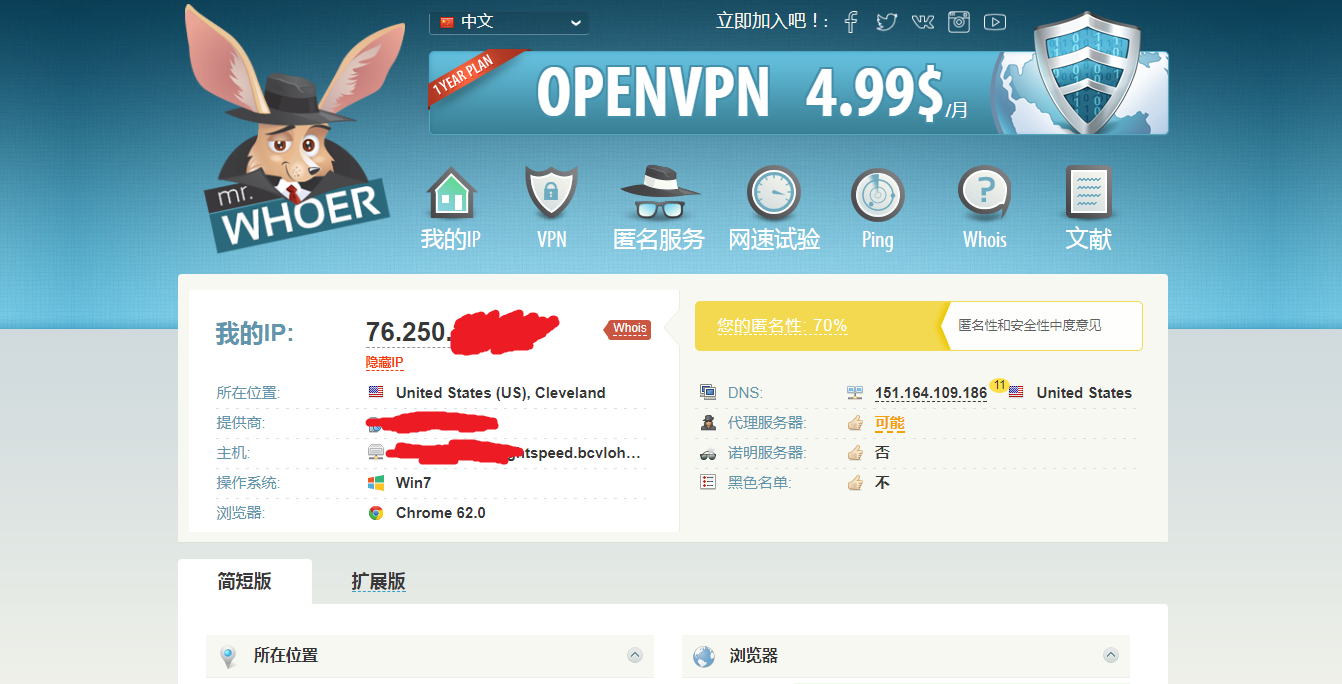Switch to the 简短版 tab
Viewport: 1342px width, 684px height.
coord(245,581)
